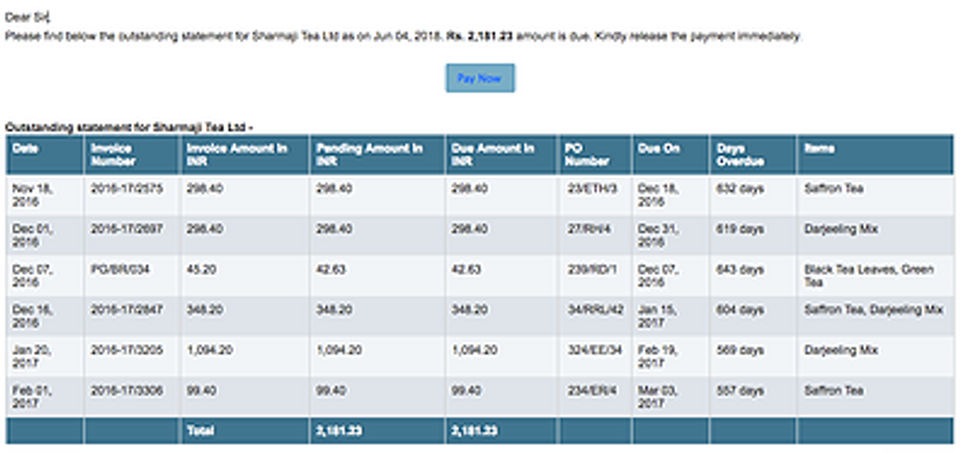
Task: Click 'Darjeeling Mix' item in Jan 20 row
Action: (841, 351)
